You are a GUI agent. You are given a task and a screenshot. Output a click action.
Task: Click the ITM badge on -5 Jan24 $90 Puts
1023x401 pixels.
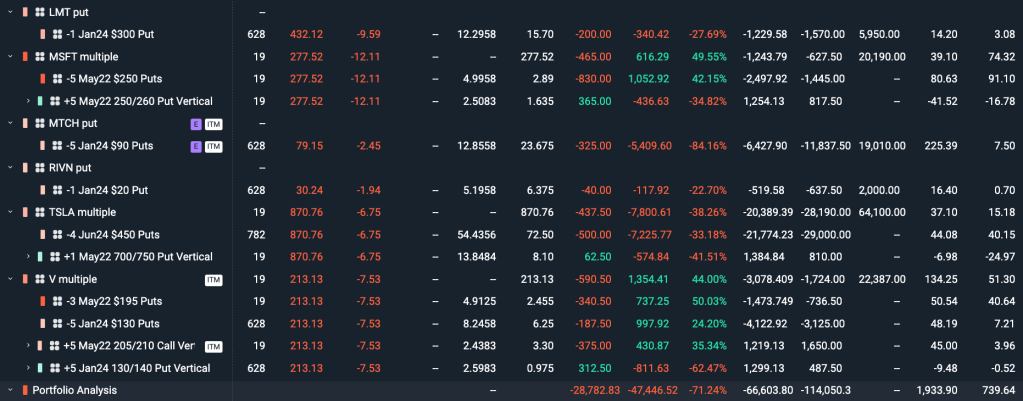click(x=213, y=145)
